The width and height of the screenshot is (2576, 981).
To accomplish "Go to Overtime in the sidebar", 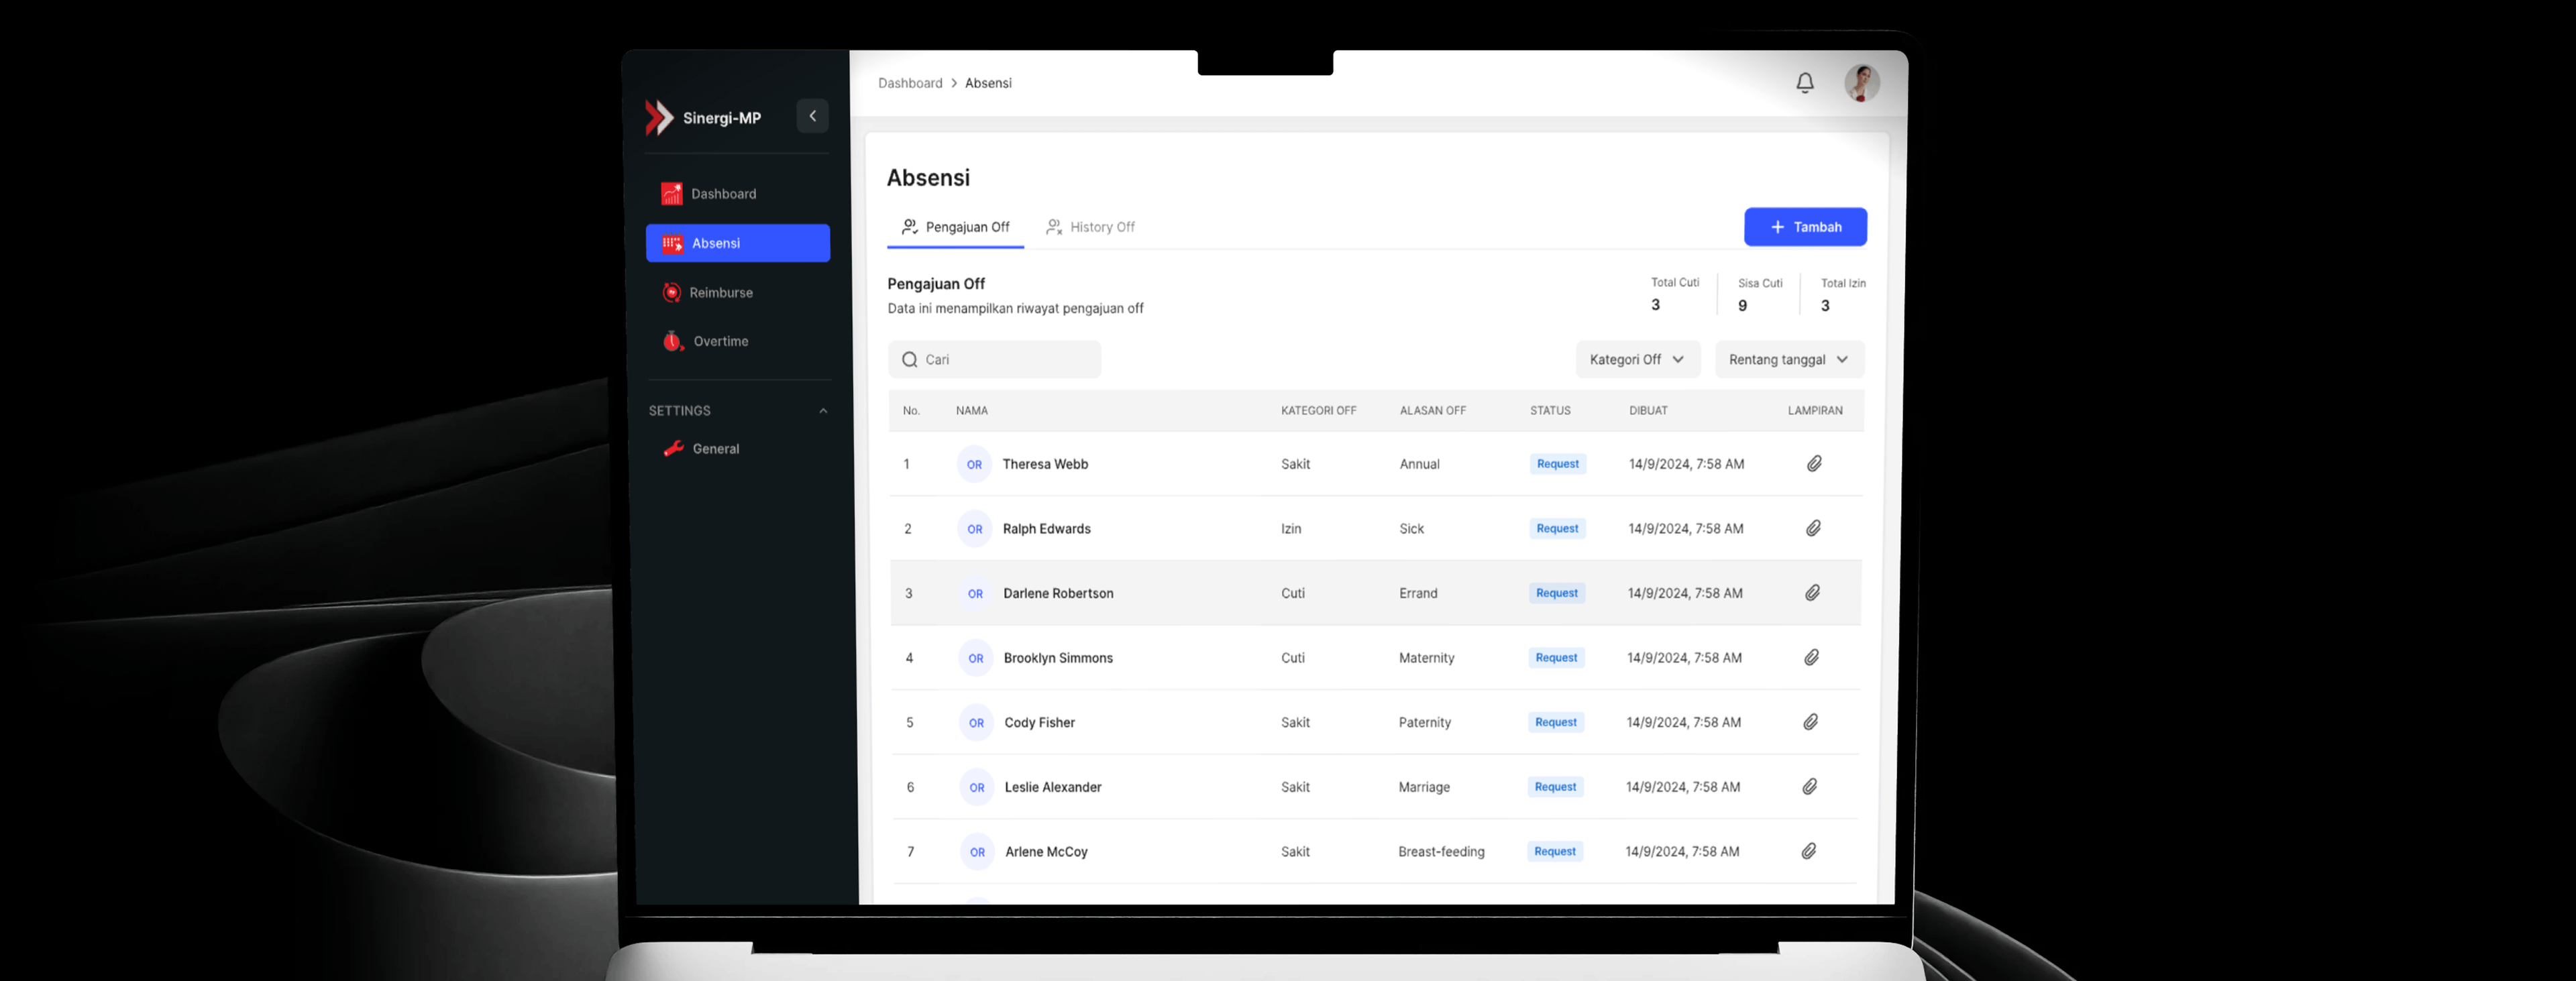I will 720,342.
